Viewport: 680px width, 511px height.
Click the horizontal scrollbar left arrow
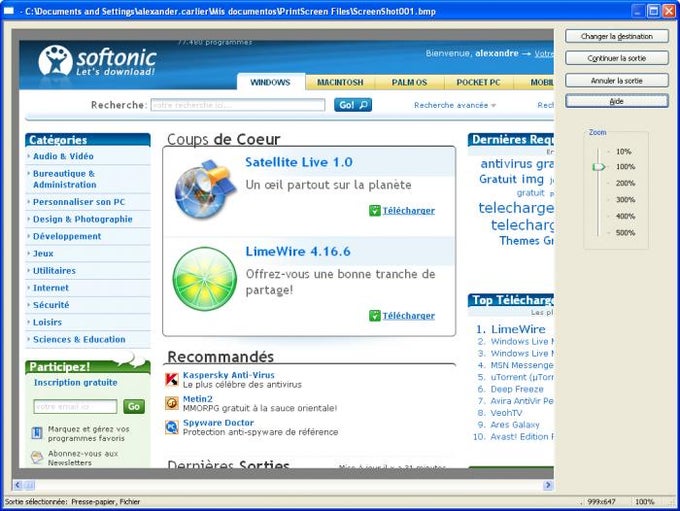click(18, 485)
